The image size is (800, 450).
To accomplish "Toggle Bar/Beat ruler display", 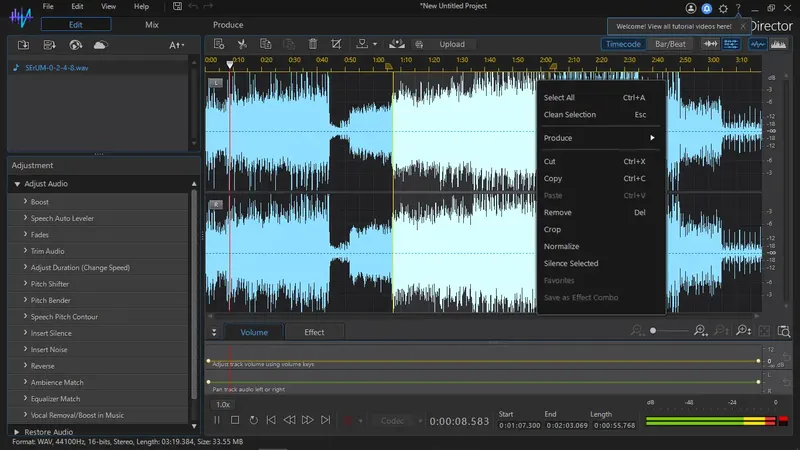I will pos(670,44).
